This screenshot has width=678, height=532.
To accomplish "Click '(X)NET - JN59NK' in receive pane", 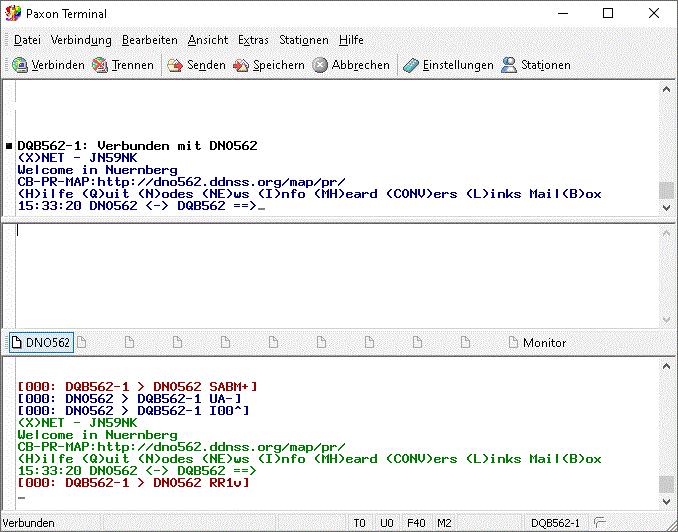I will 77,158.
